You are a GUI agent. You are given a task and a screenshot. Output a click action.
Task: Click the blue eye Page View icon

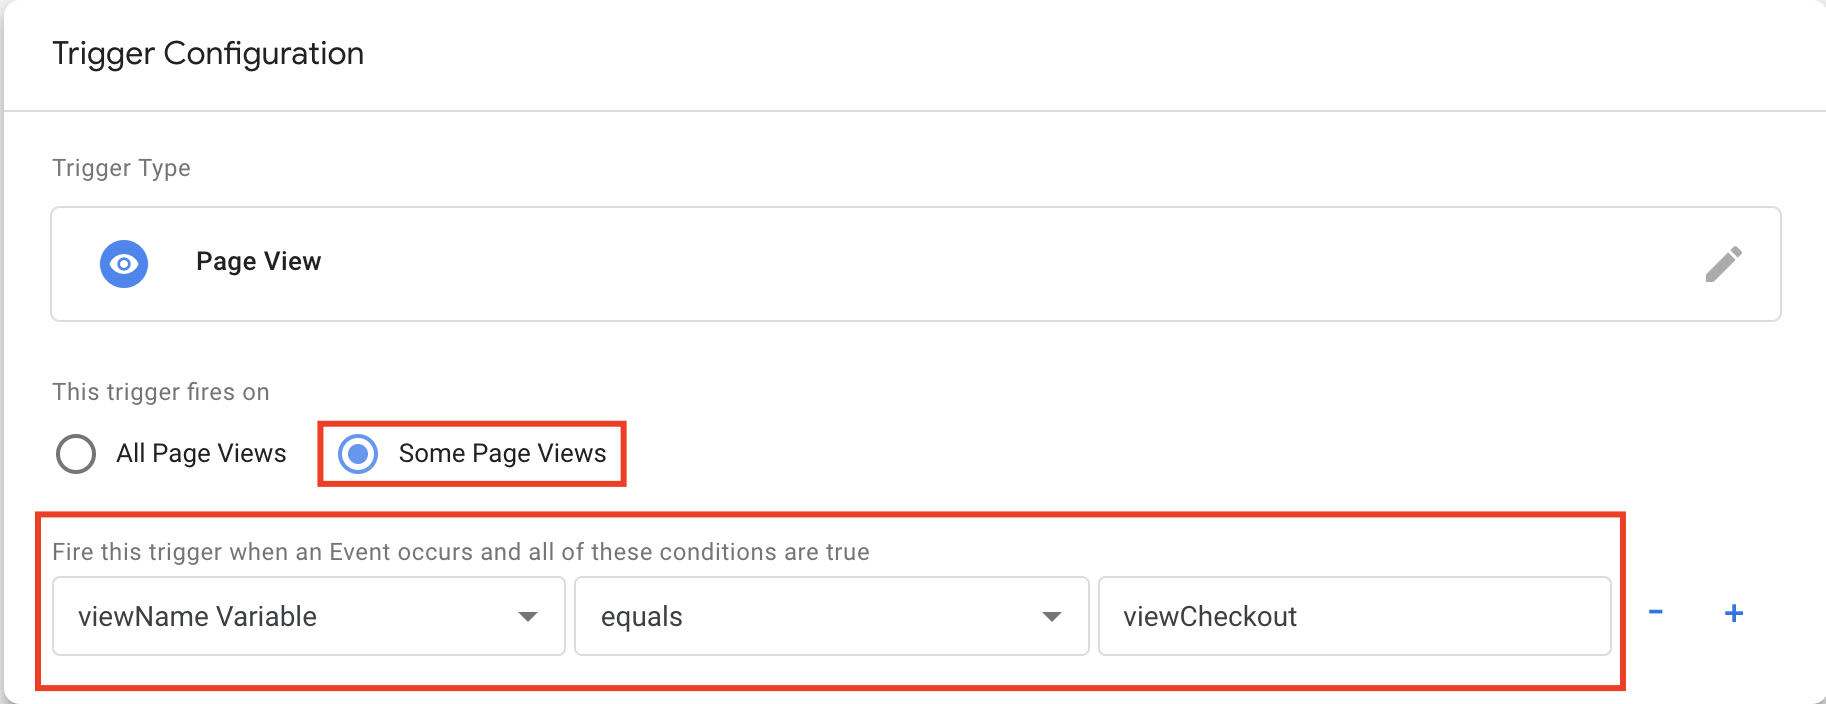[x=124, y=264]
